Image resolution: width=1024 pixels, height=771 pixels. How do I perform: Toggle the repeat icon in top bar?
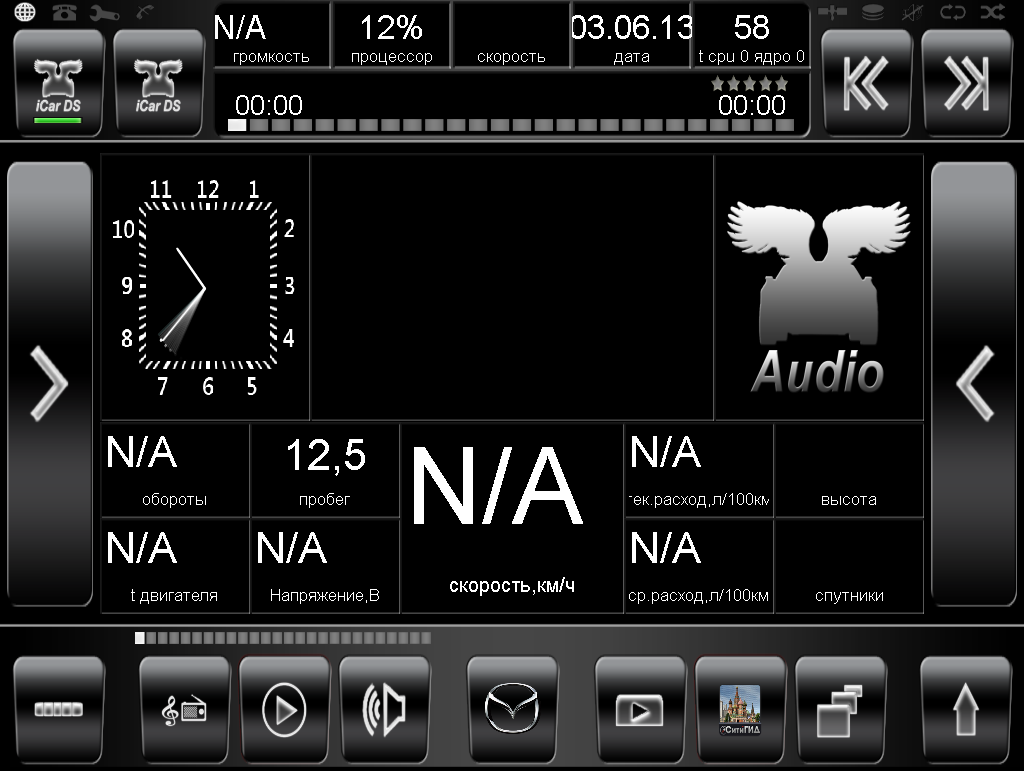952,12
